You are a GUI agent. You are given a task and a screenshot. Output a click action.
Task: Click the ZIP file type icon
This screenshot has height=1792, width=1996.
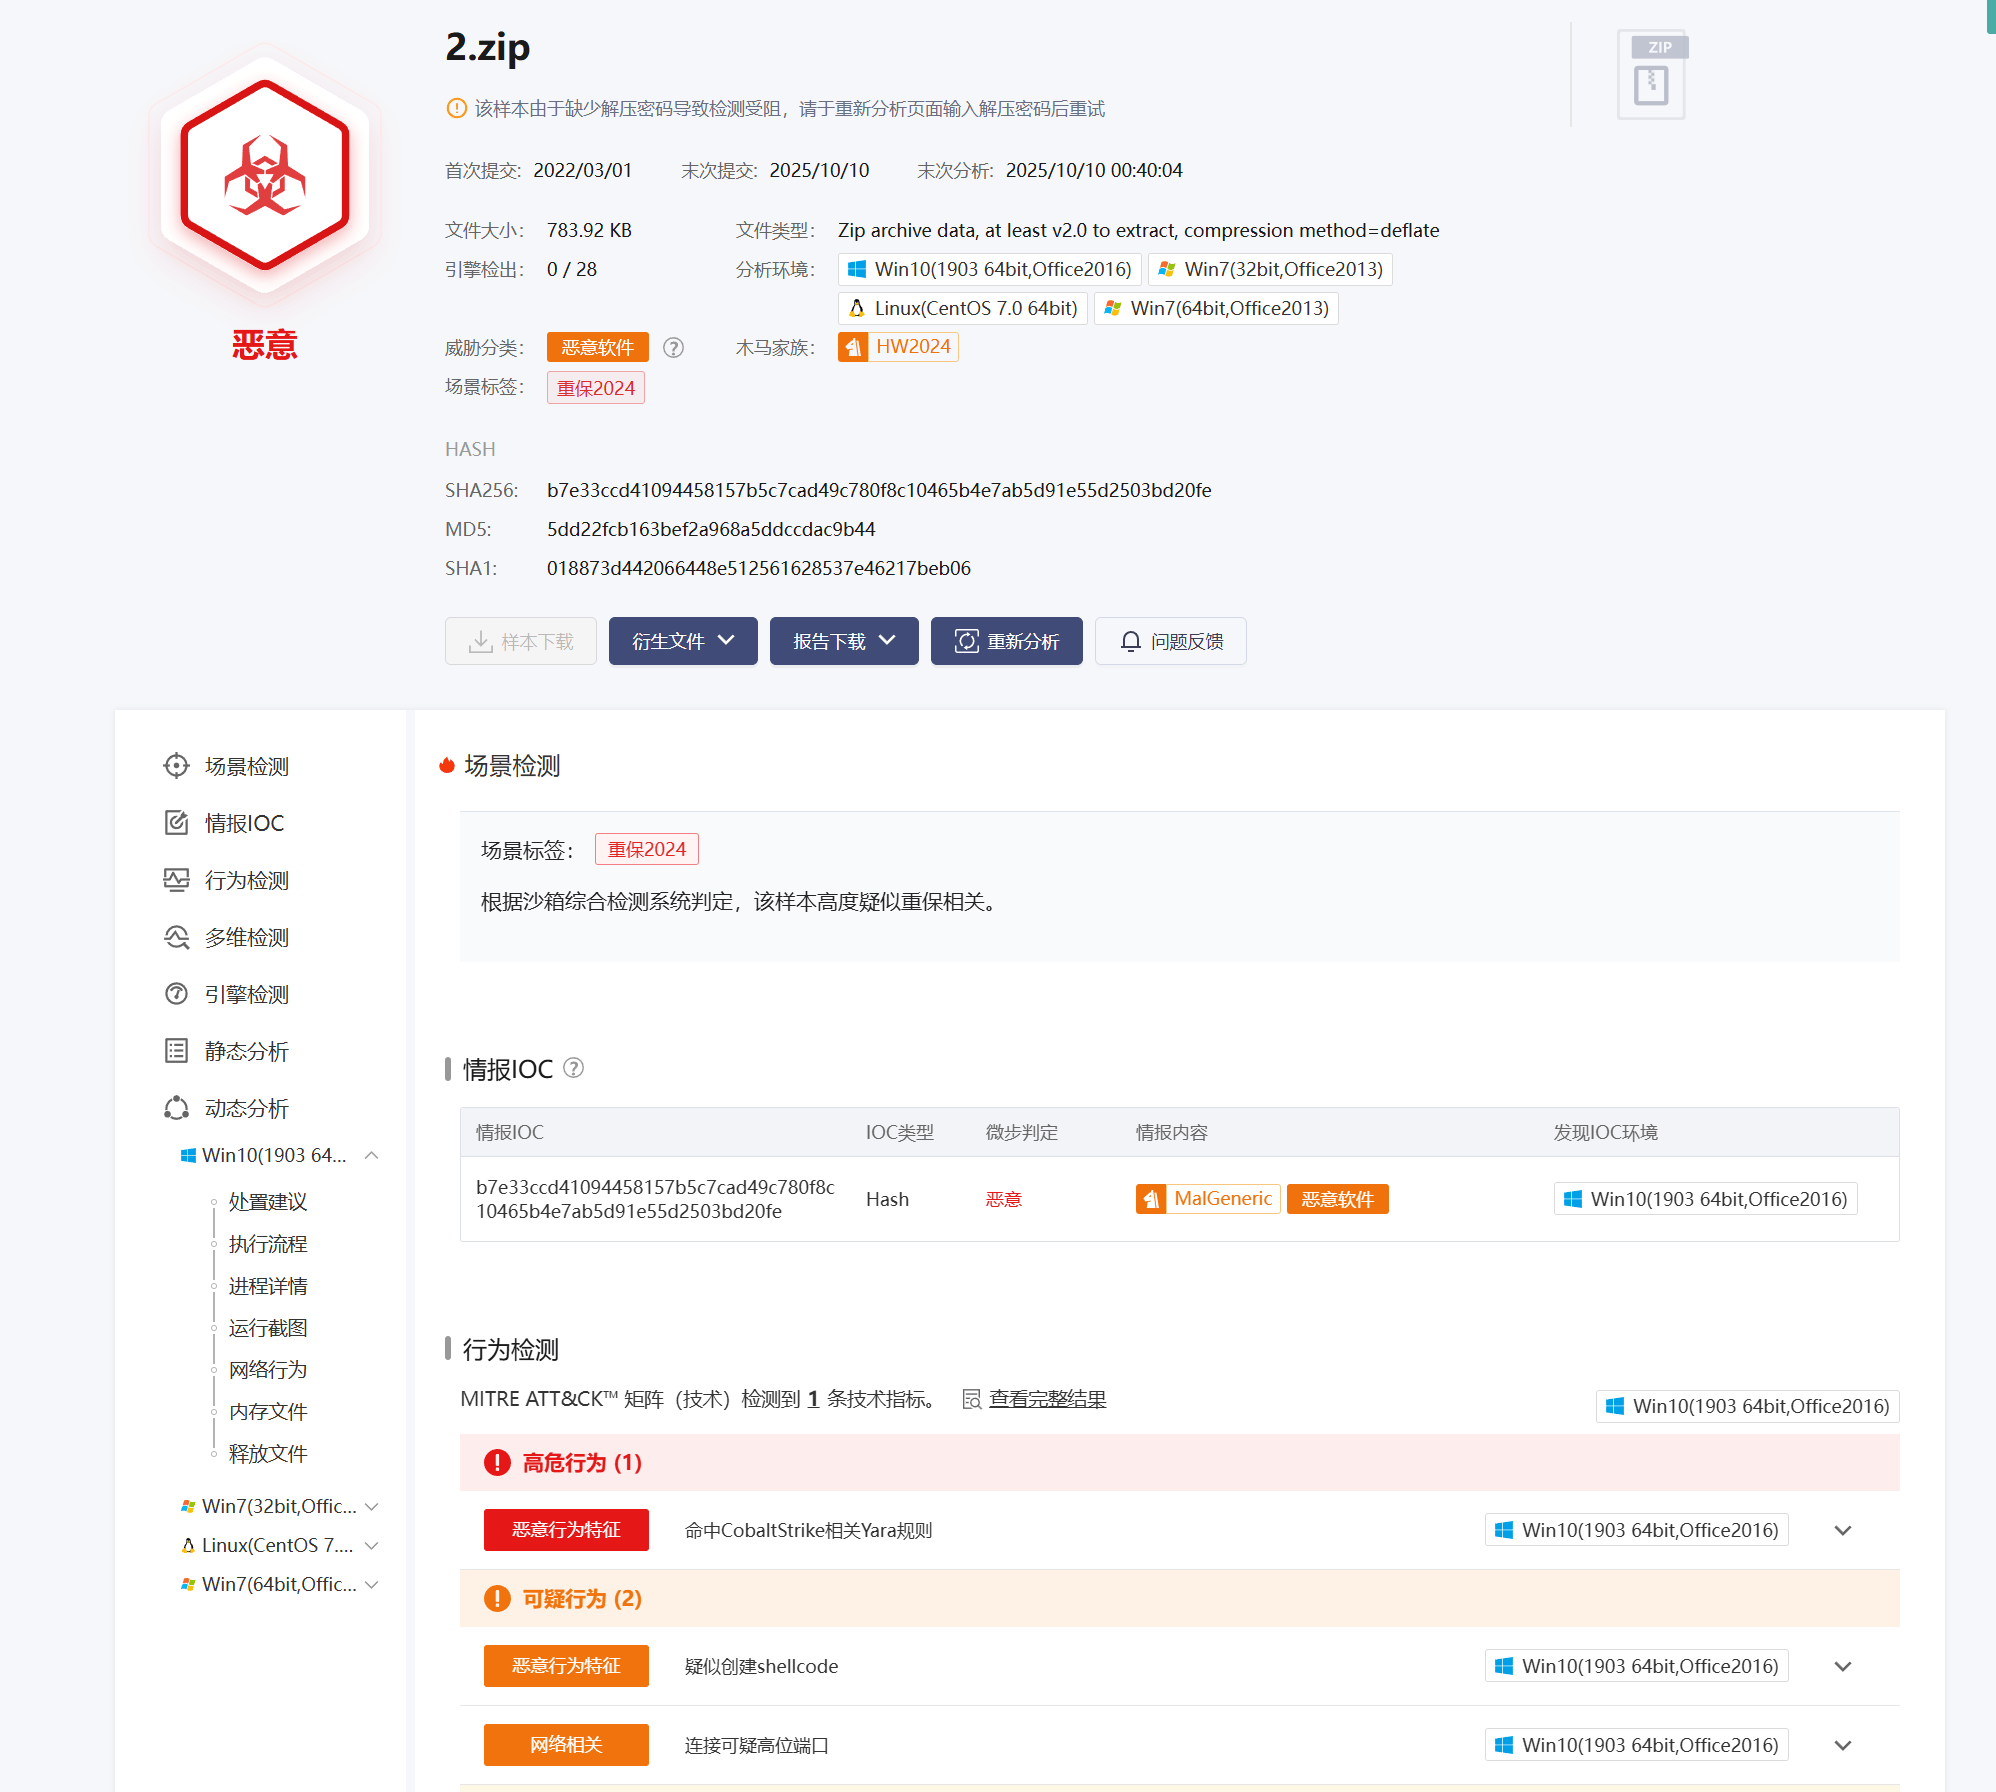point(1653,75)
